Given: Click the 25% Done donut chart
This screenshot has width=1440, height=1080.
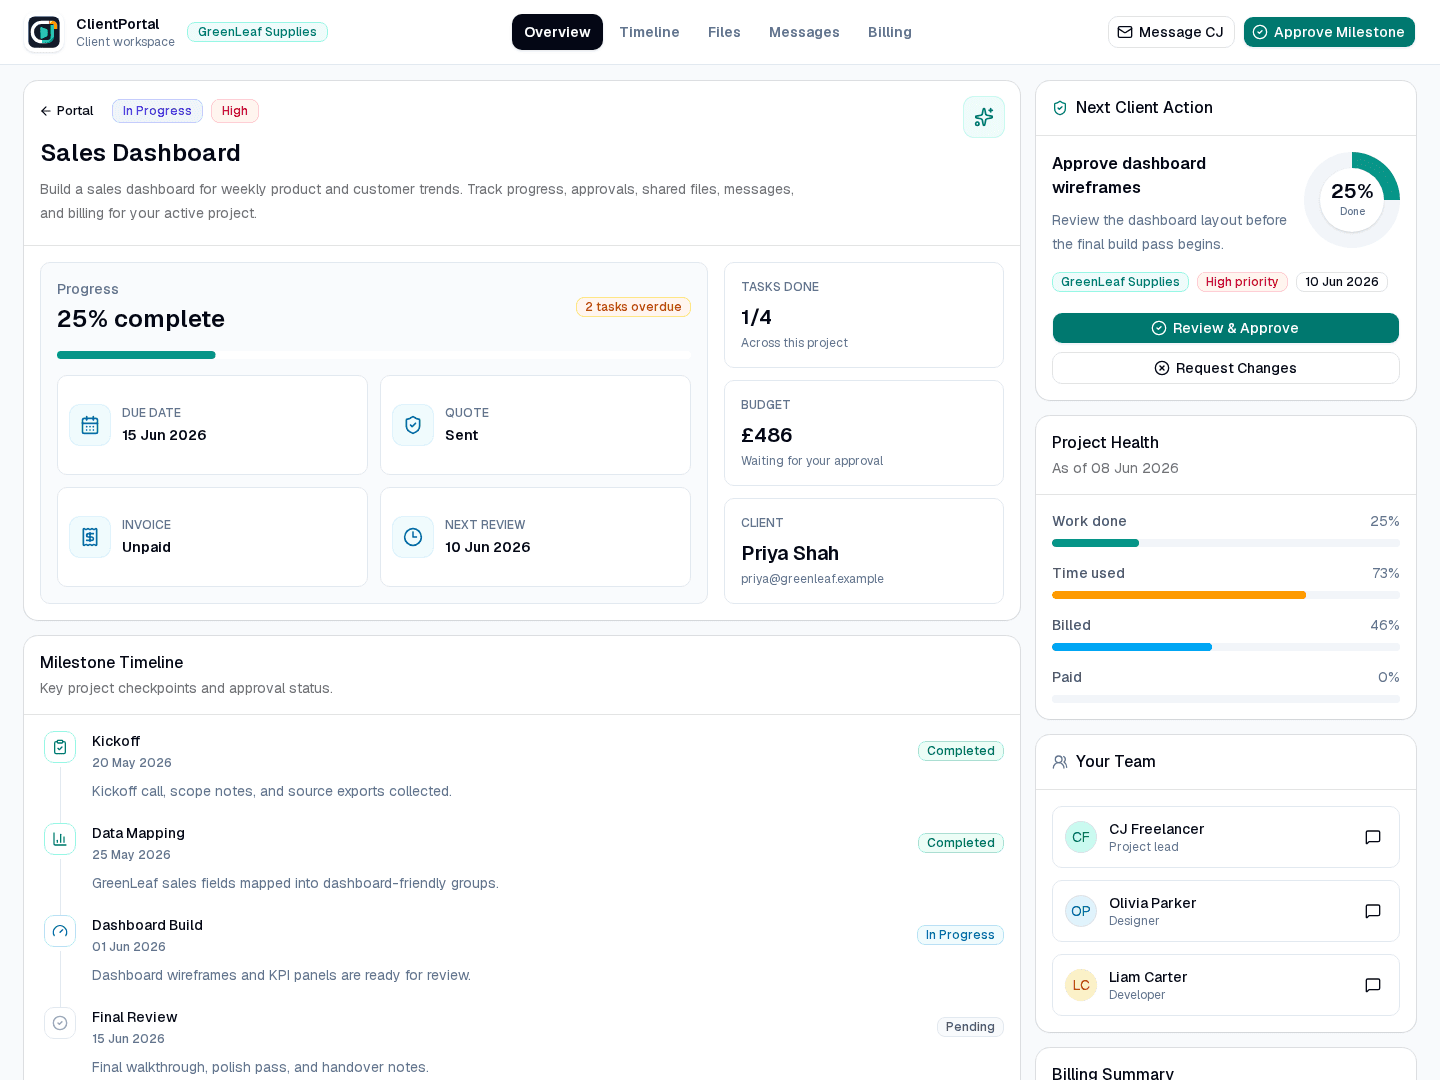Looking at the screenshot, I should 1352,200.
